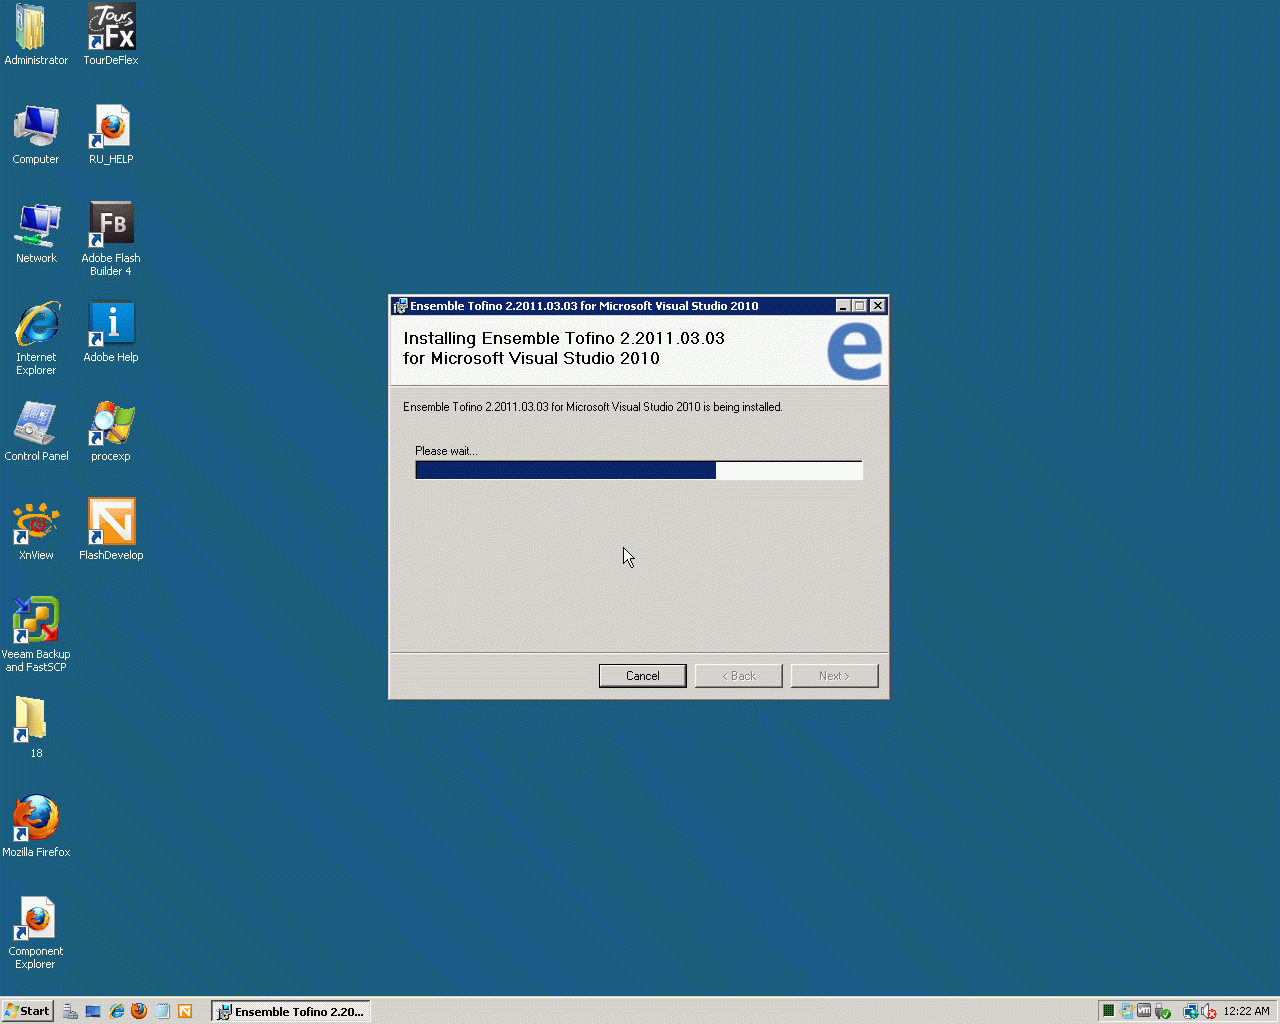The height and width of the screenshot is (1024, 1280).
Task: Click the "Please wait..." label
Action: (446, 451)
